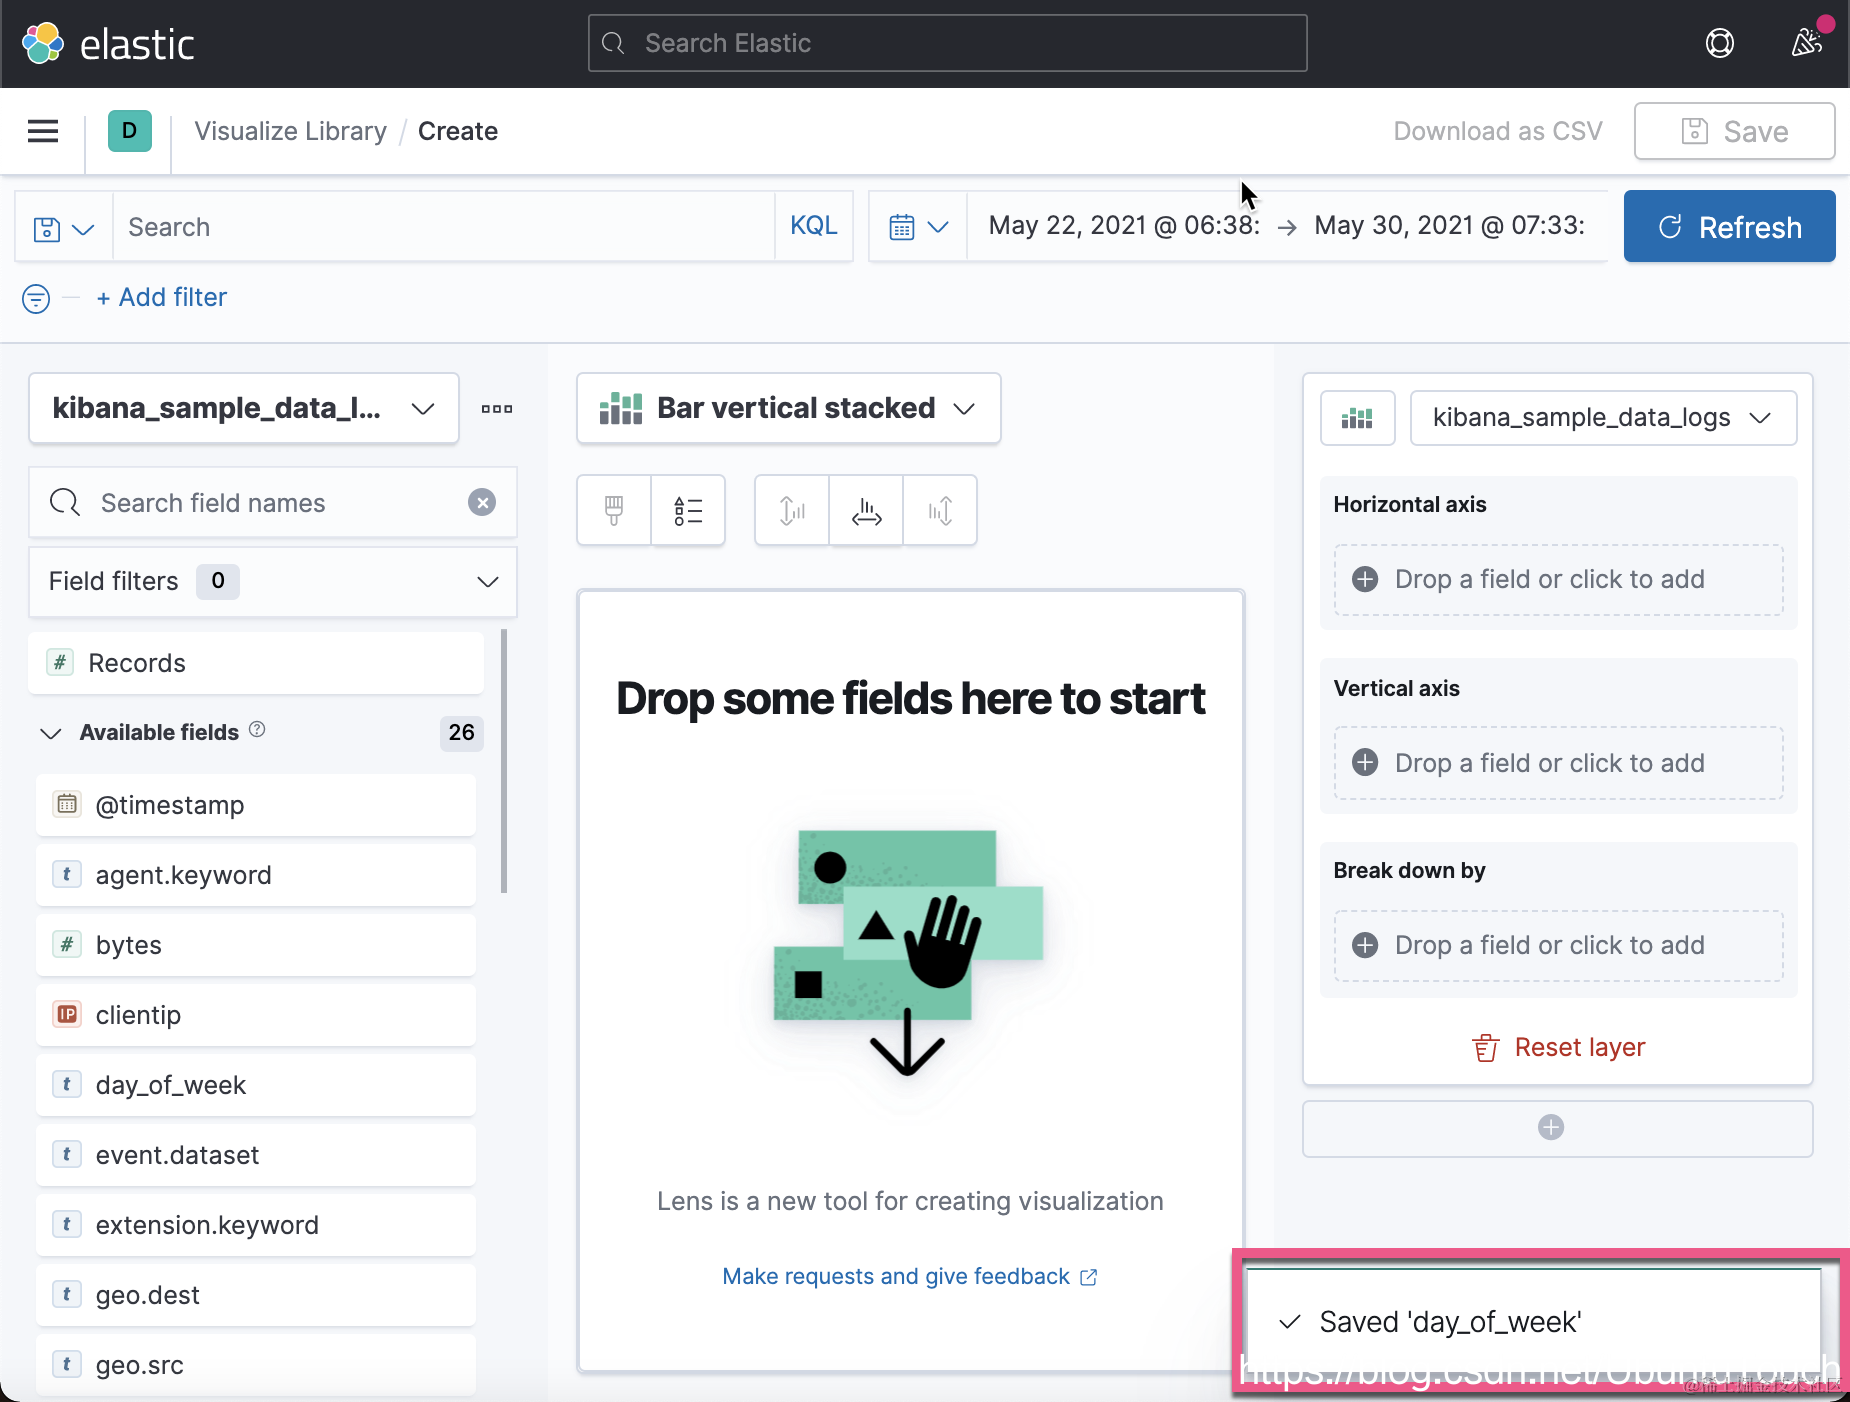This screenshot has width=1850, height=1402.
Task: Click the KQL Search query input
Action: pyautogui.click(x=443, y=227)
